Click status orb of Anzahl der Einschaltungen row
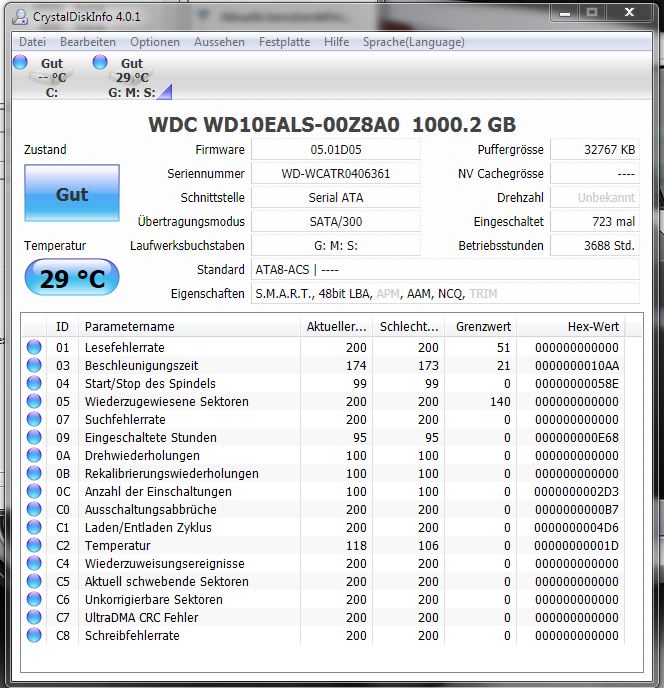664x688 pixels. 34,491
